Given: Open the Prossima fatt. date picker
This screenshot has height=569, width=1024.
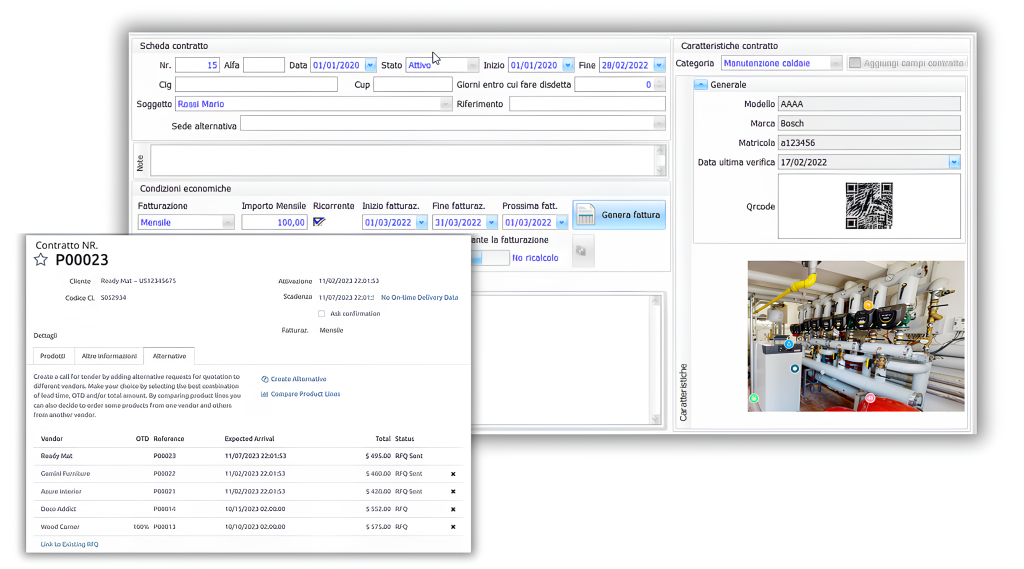Looking at the screenshot, I should 561,223.
